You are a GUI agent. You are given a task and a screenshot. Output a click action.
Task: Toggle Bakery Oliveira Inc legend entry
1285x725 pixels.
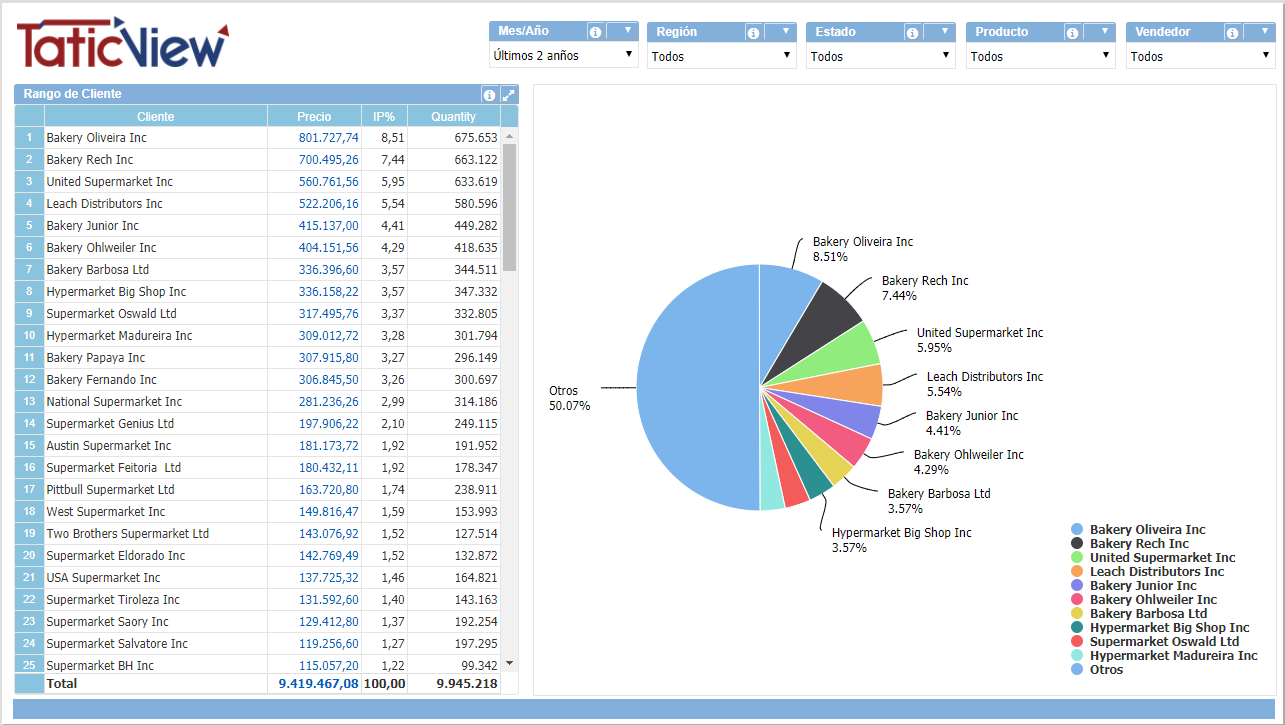tap(1146, 530)
